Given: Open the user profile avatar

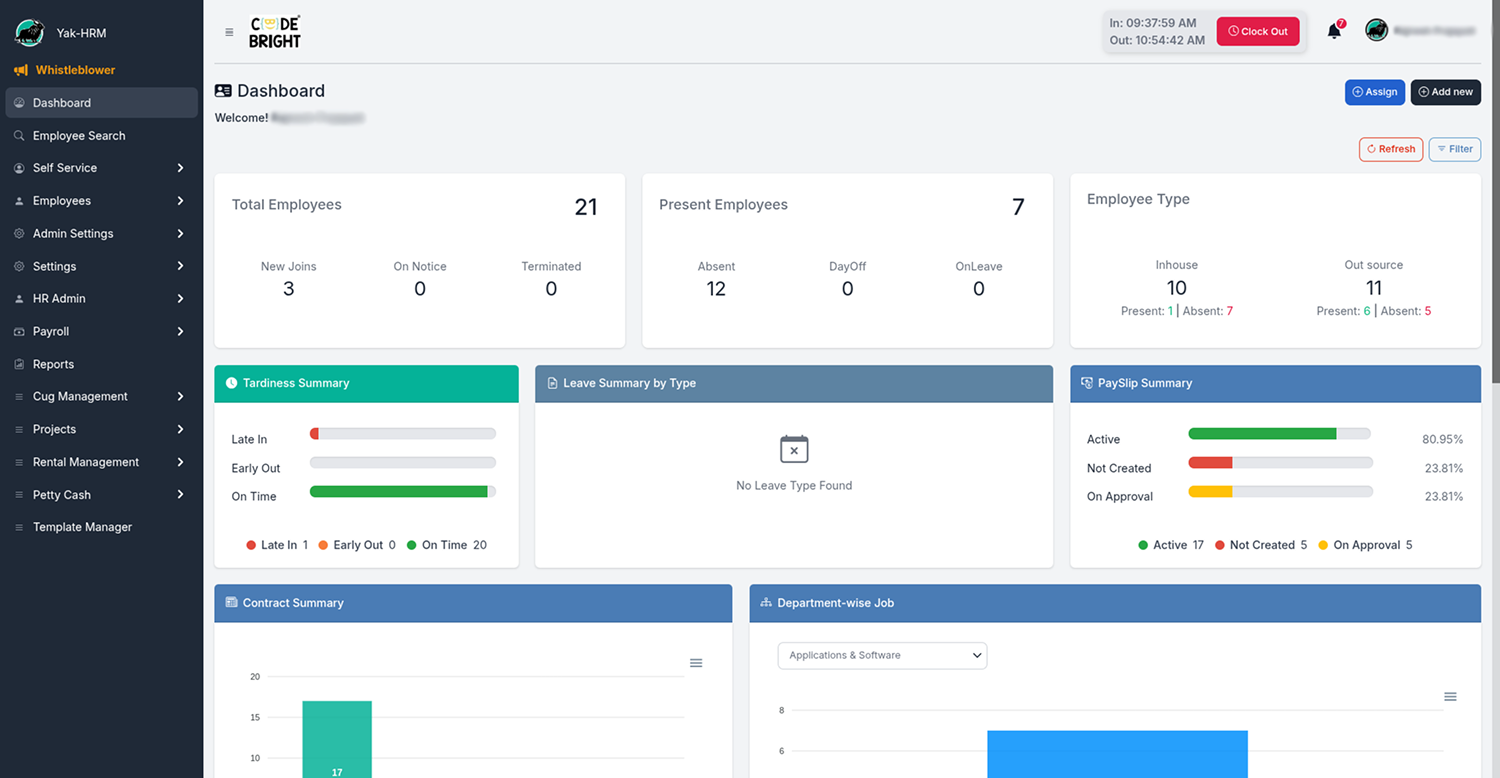Looking at the screenshot, I should tap(1377, 31).
